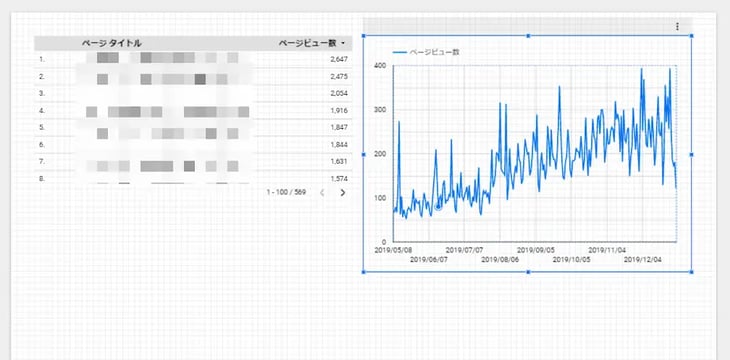The image size is (730, 360).
Task: Click the 2019/07/07 x-axis date label
Action: click(465, 250)
